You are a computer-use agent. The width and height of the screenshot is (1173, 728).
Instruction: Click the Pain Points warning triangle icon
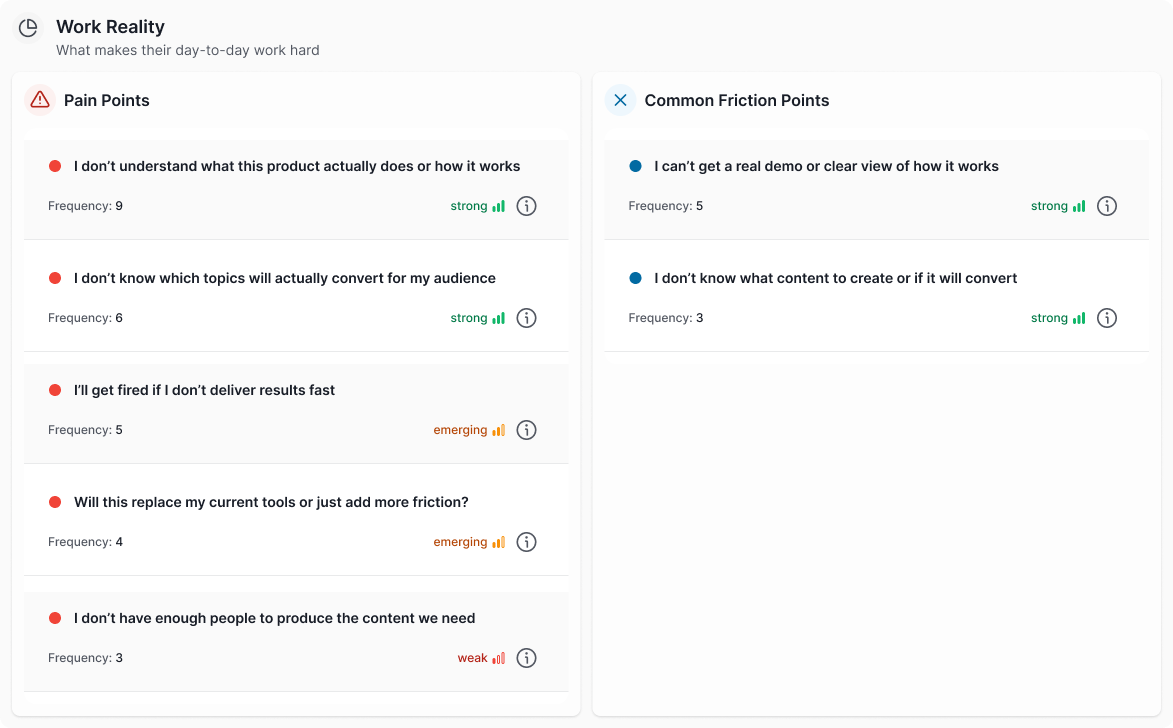[x=40, y=100]
